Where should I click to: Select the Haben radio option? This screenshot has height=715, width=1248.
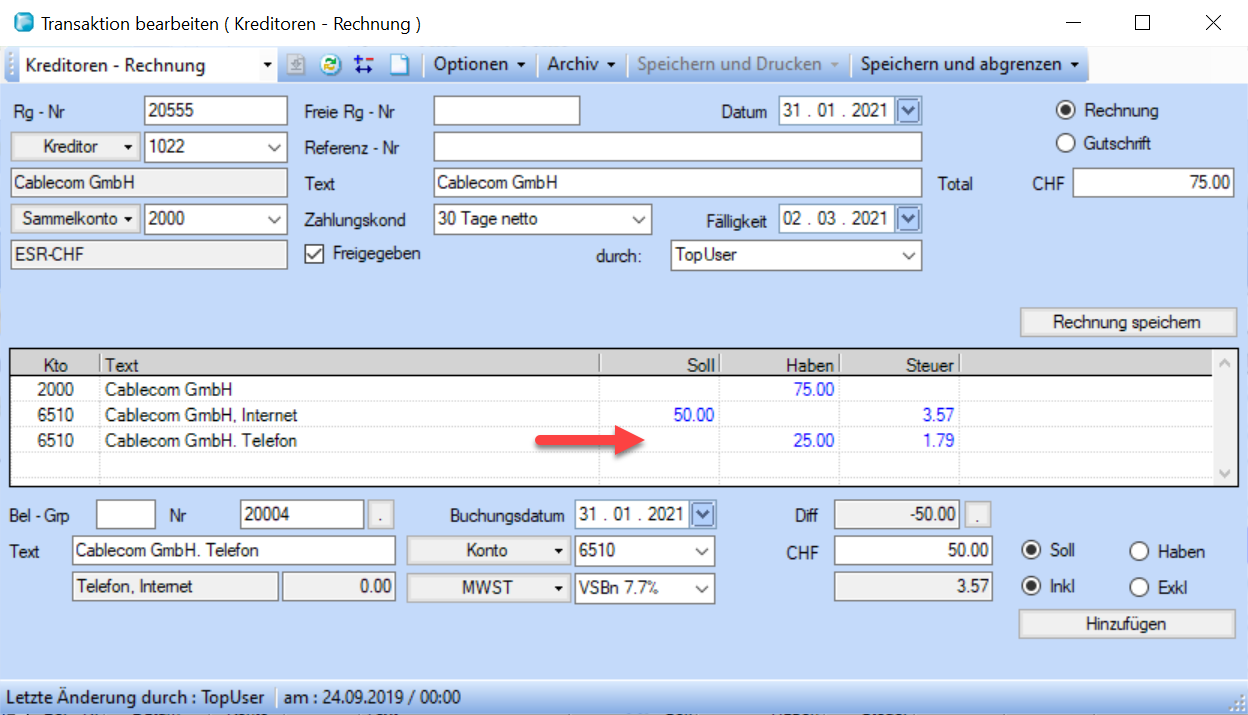1139,551
